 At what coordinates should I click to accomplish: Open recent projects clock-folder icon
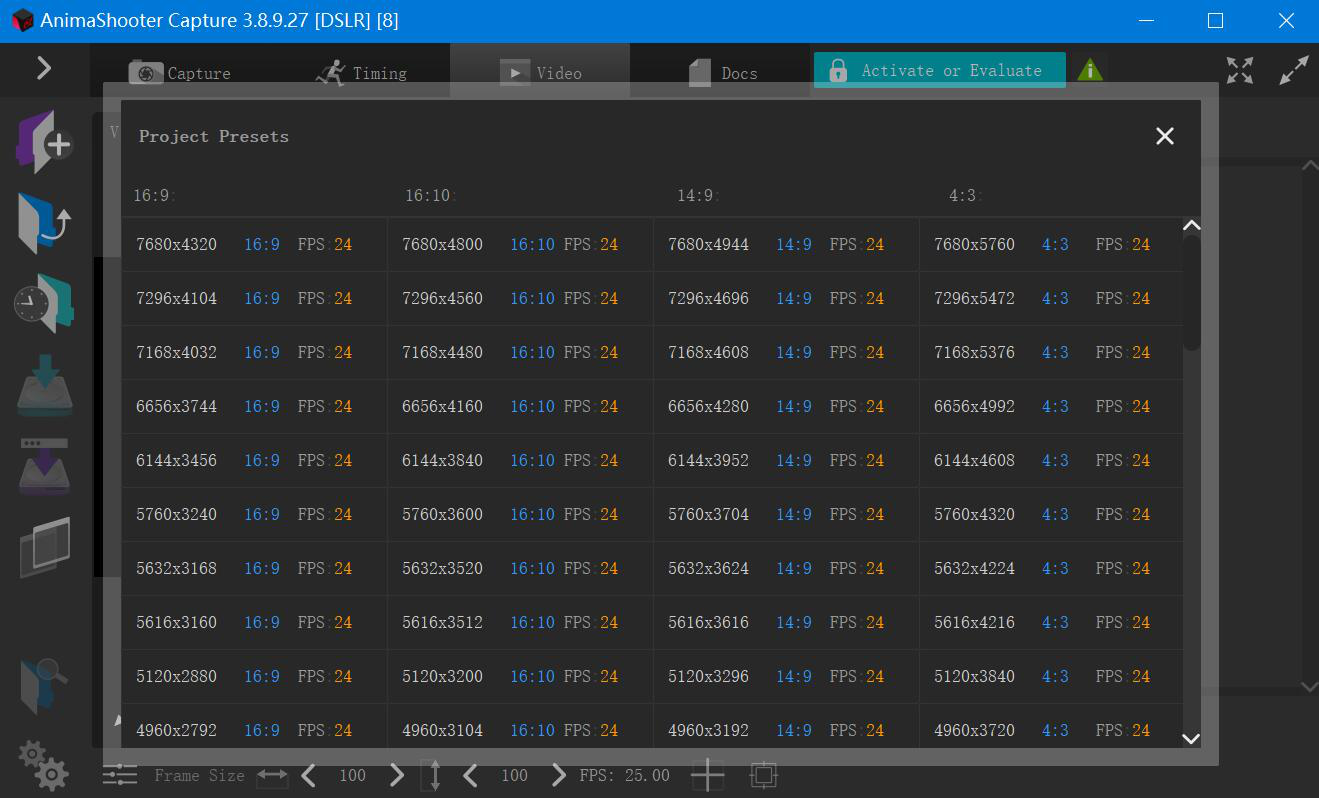pyautogui.click(x=44, y=302)
